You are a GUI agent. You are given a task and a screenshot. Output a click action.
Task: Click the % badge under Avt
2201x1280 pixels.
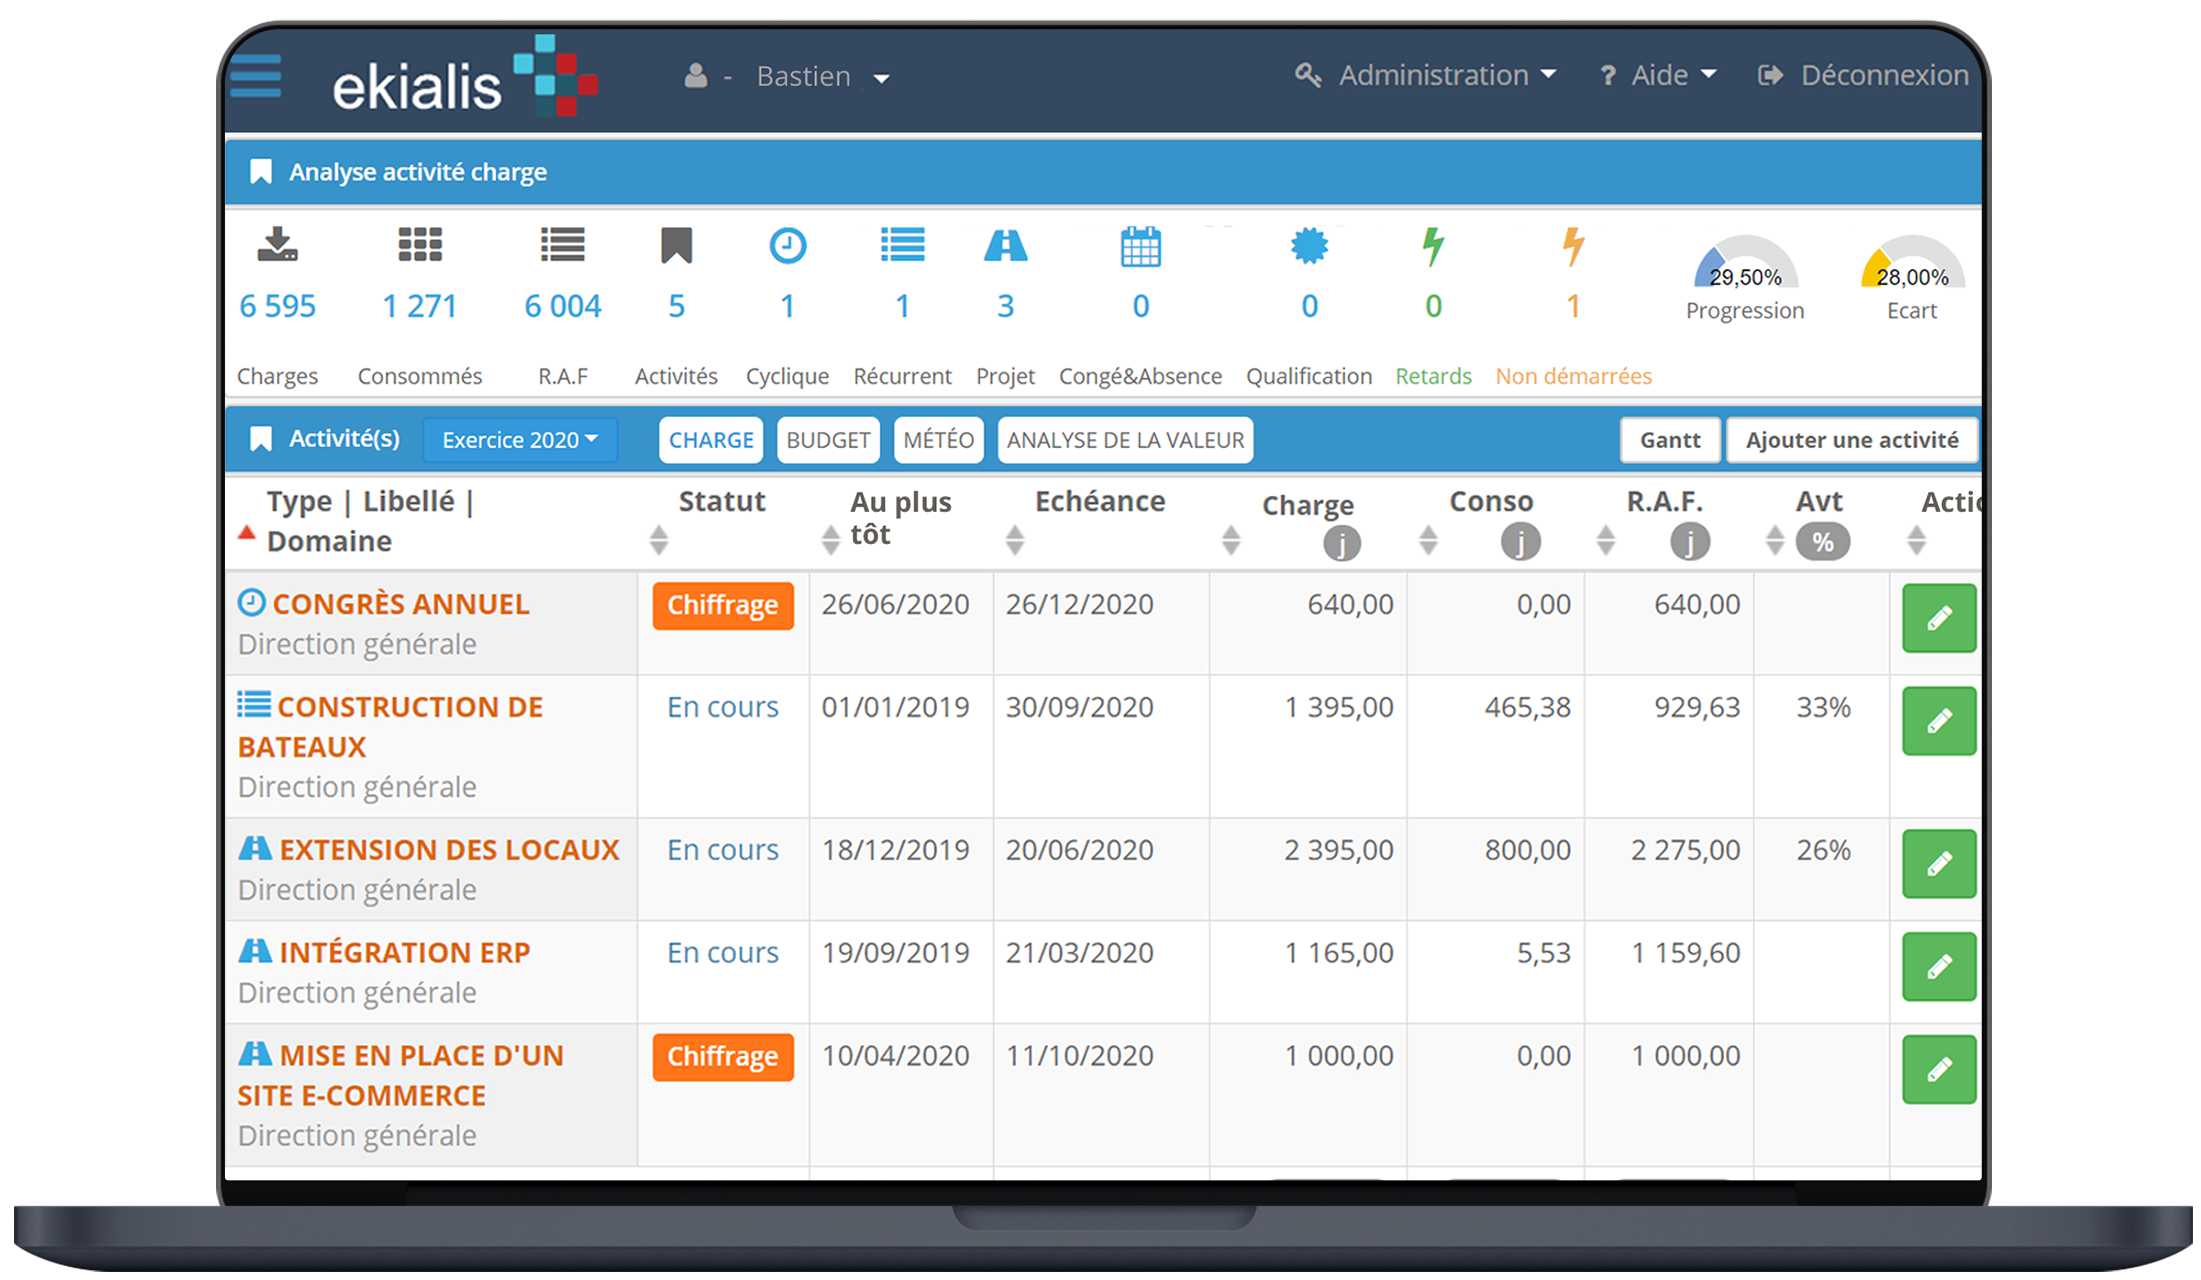point(1823,542)
